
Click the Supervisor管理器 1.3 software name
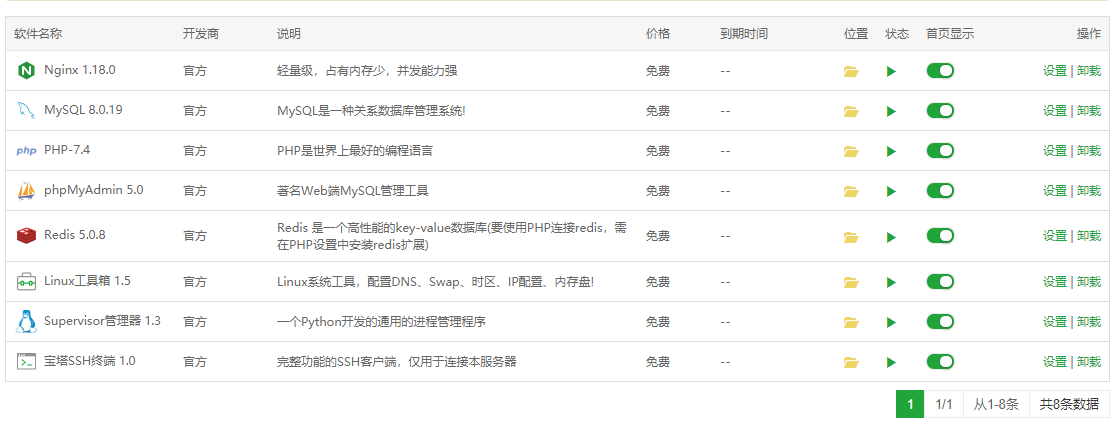102,321
